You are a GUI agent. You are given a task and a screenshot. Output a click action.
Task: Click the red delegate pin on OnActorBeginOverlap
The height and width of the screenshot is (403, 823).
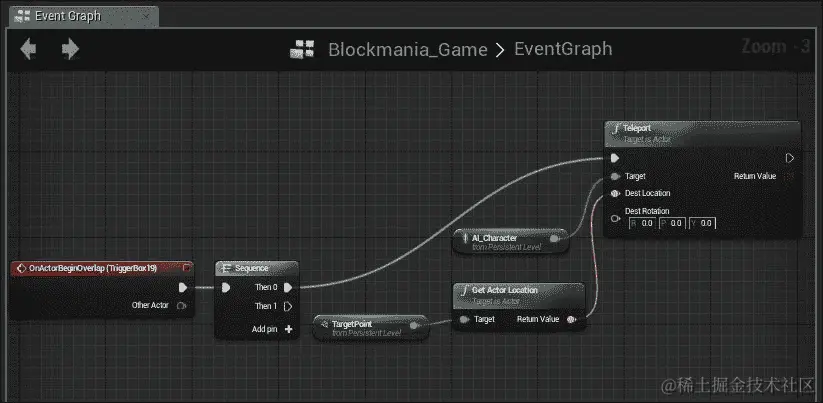point(186,268)
